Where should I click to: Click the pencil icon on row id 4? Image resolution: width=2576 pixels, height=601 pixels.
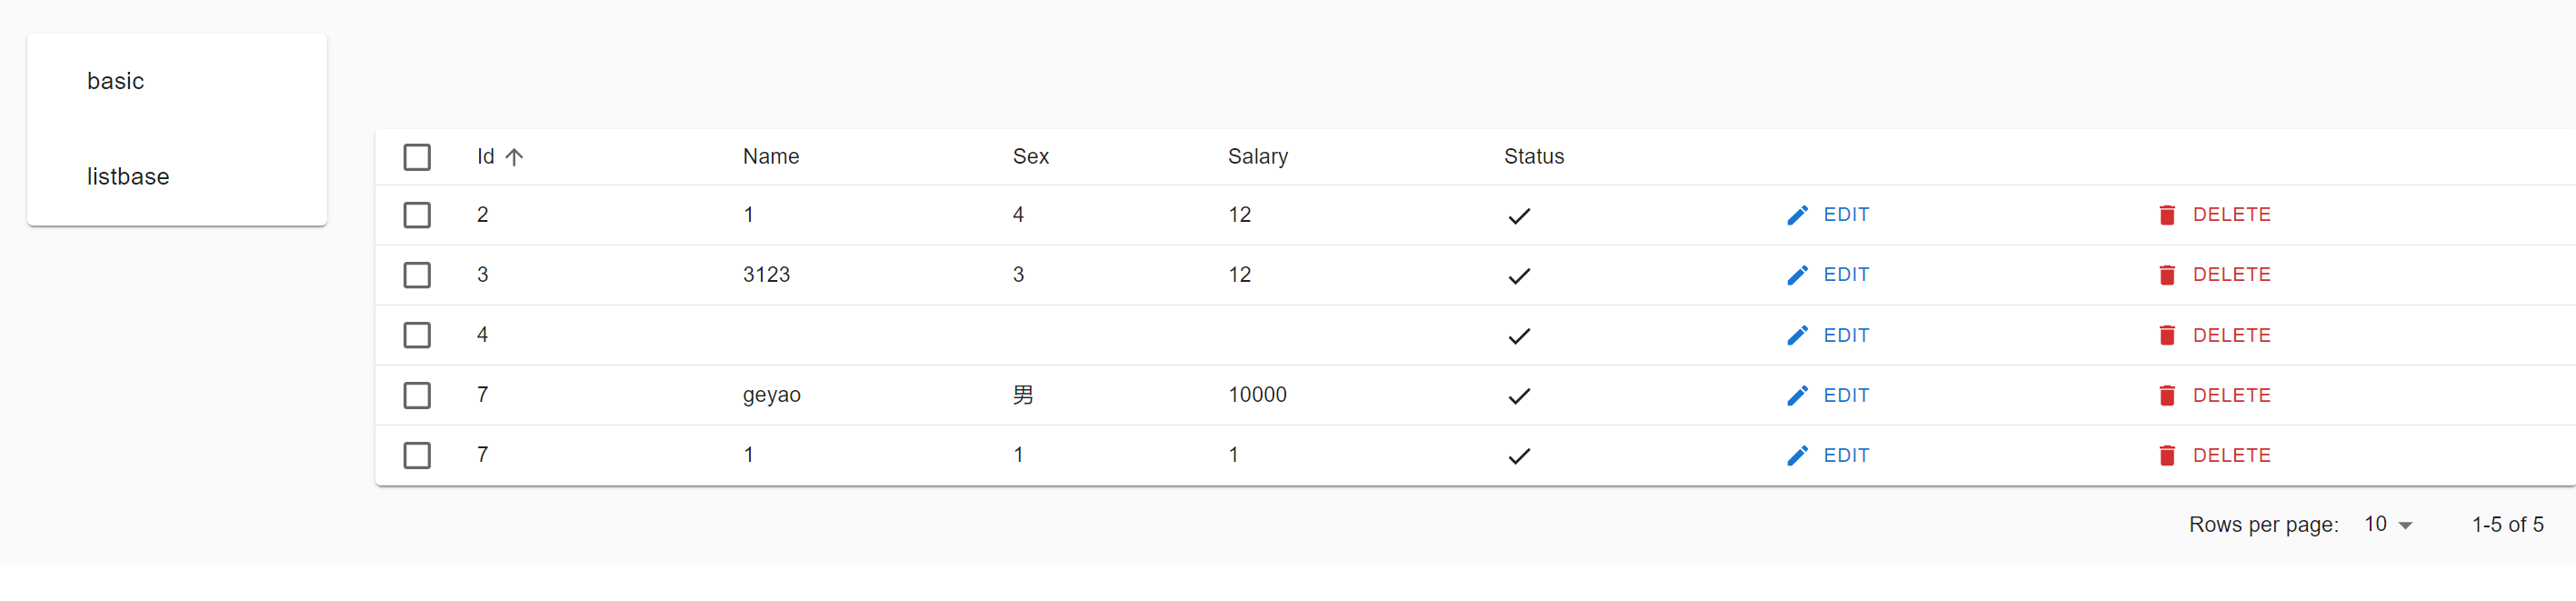(x=1797, y=335)
